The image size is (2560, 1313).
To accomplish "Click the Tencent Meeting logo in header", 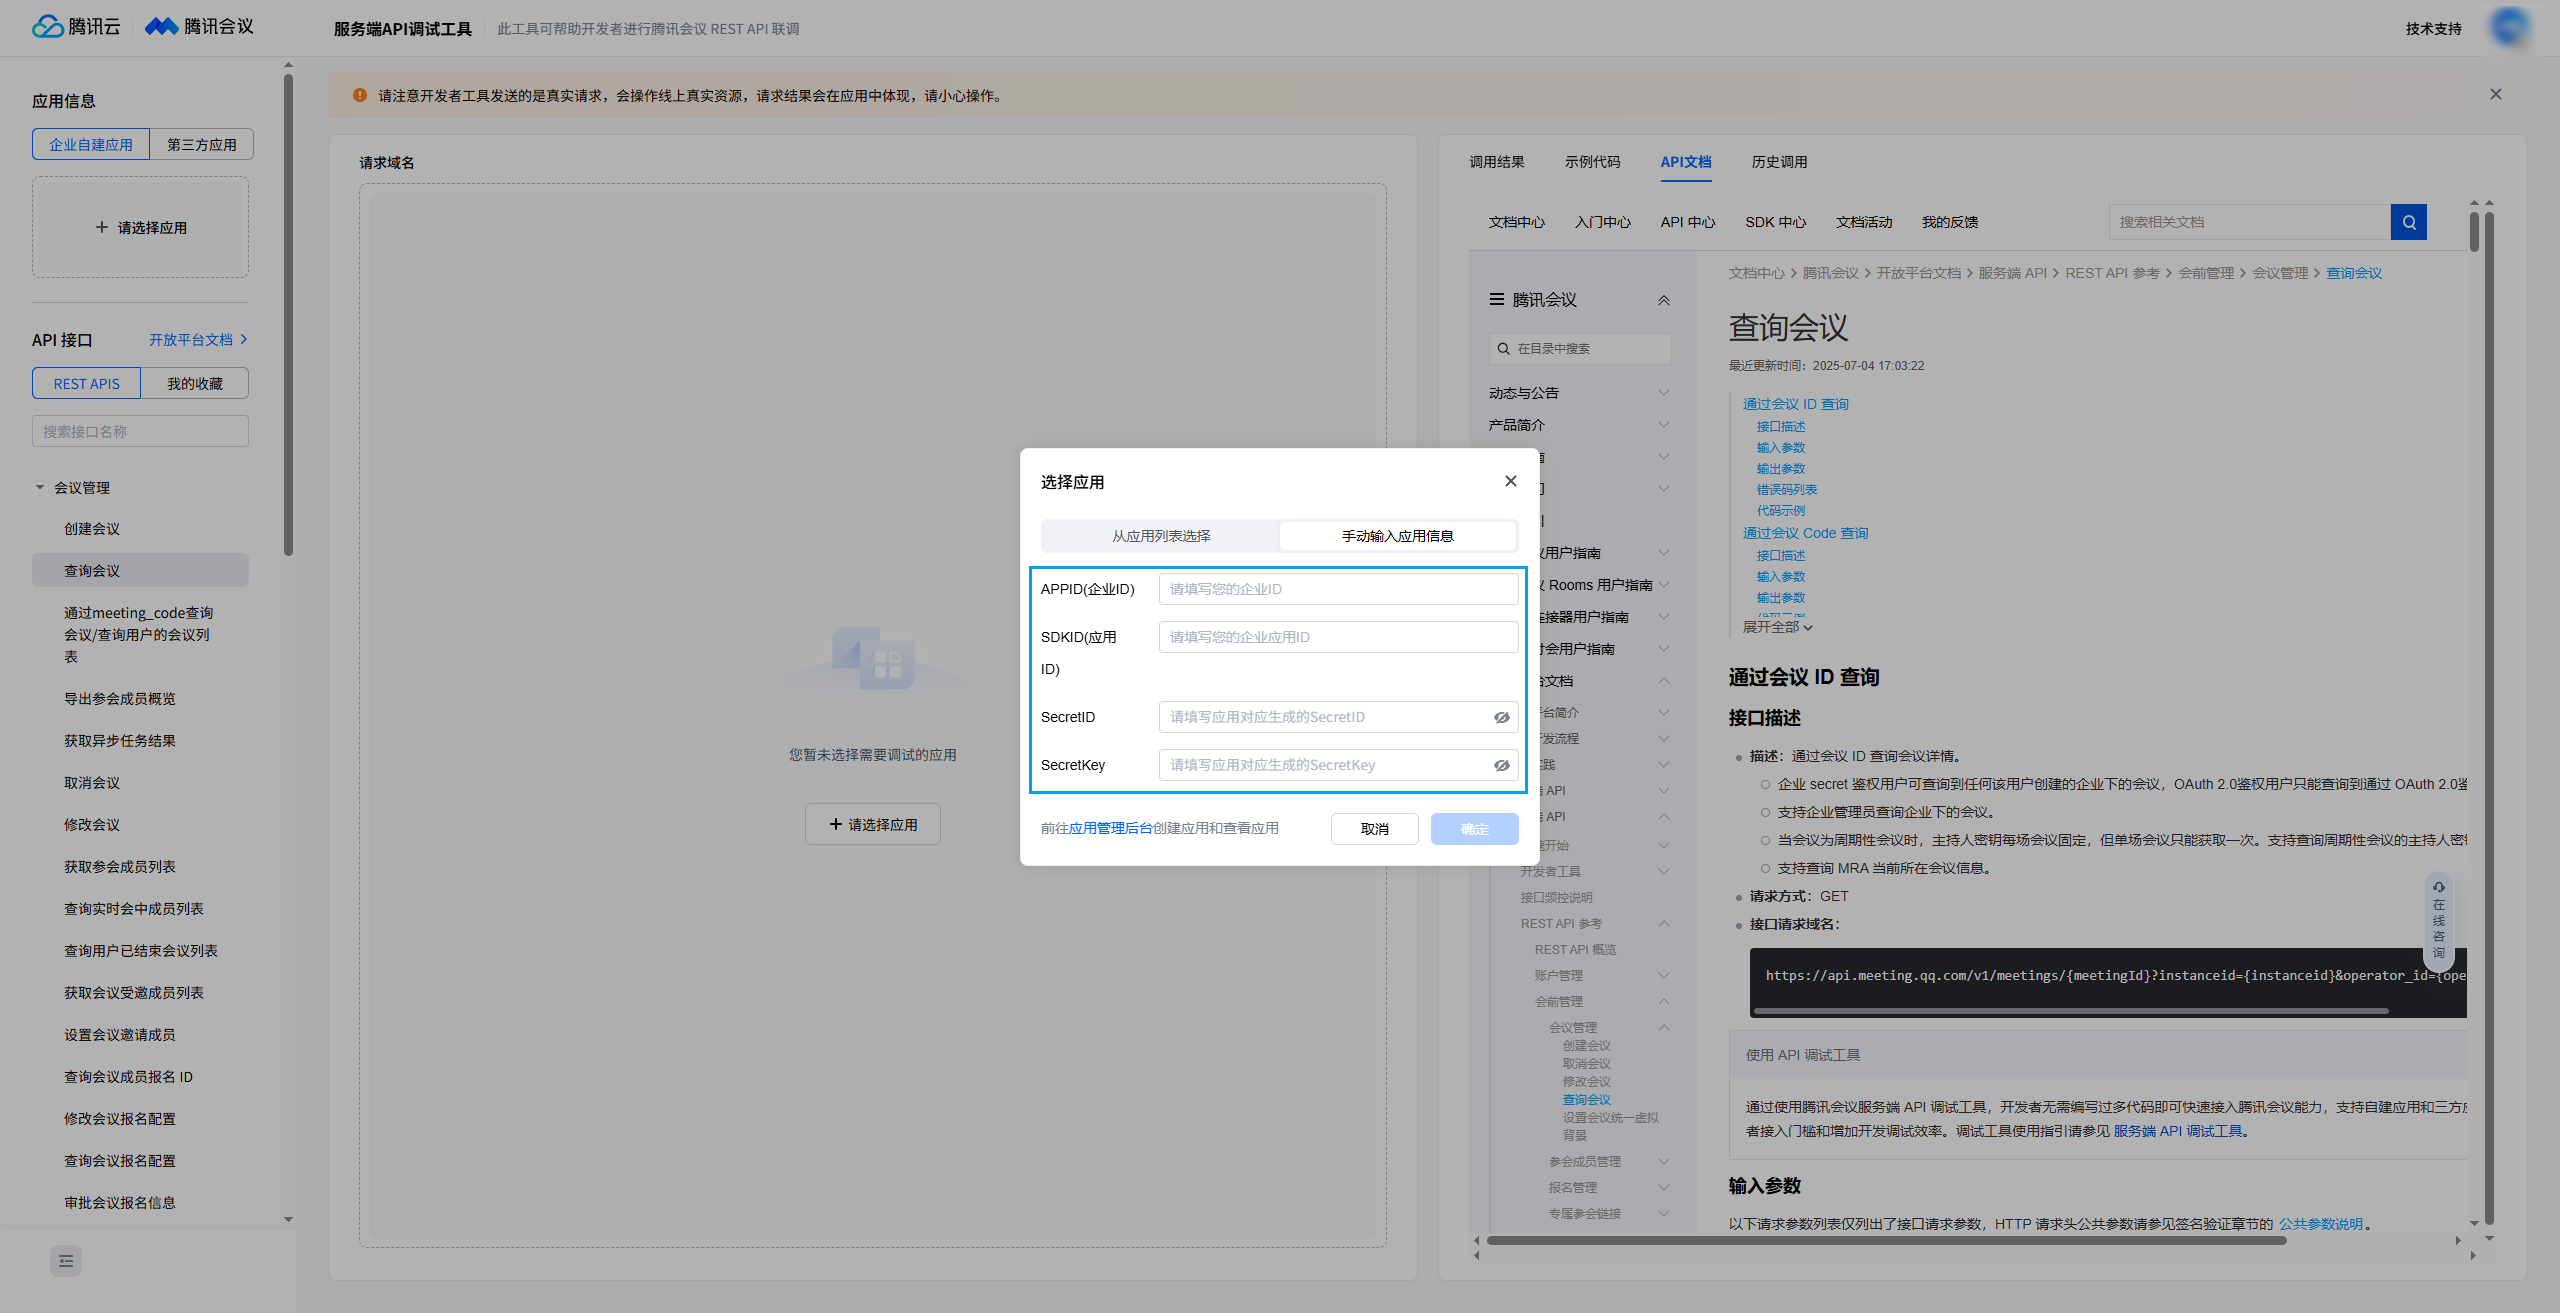I will [199, 27].
